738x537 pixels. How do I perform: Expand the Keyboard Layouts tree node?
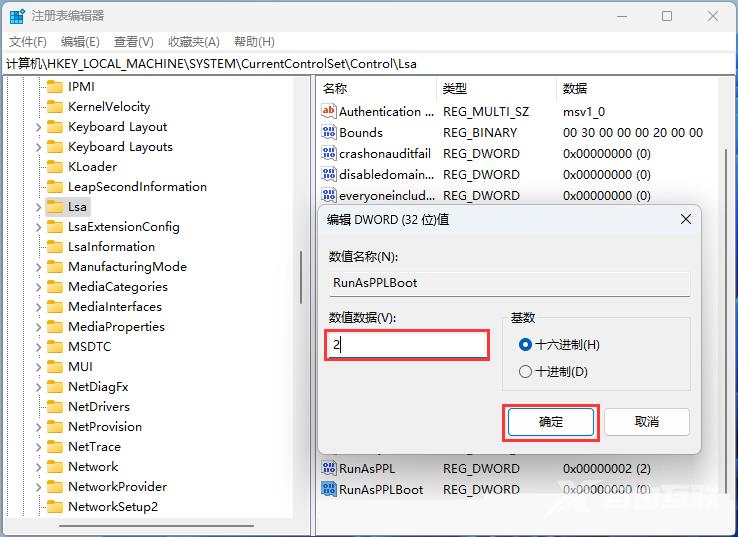pos(39,147)
